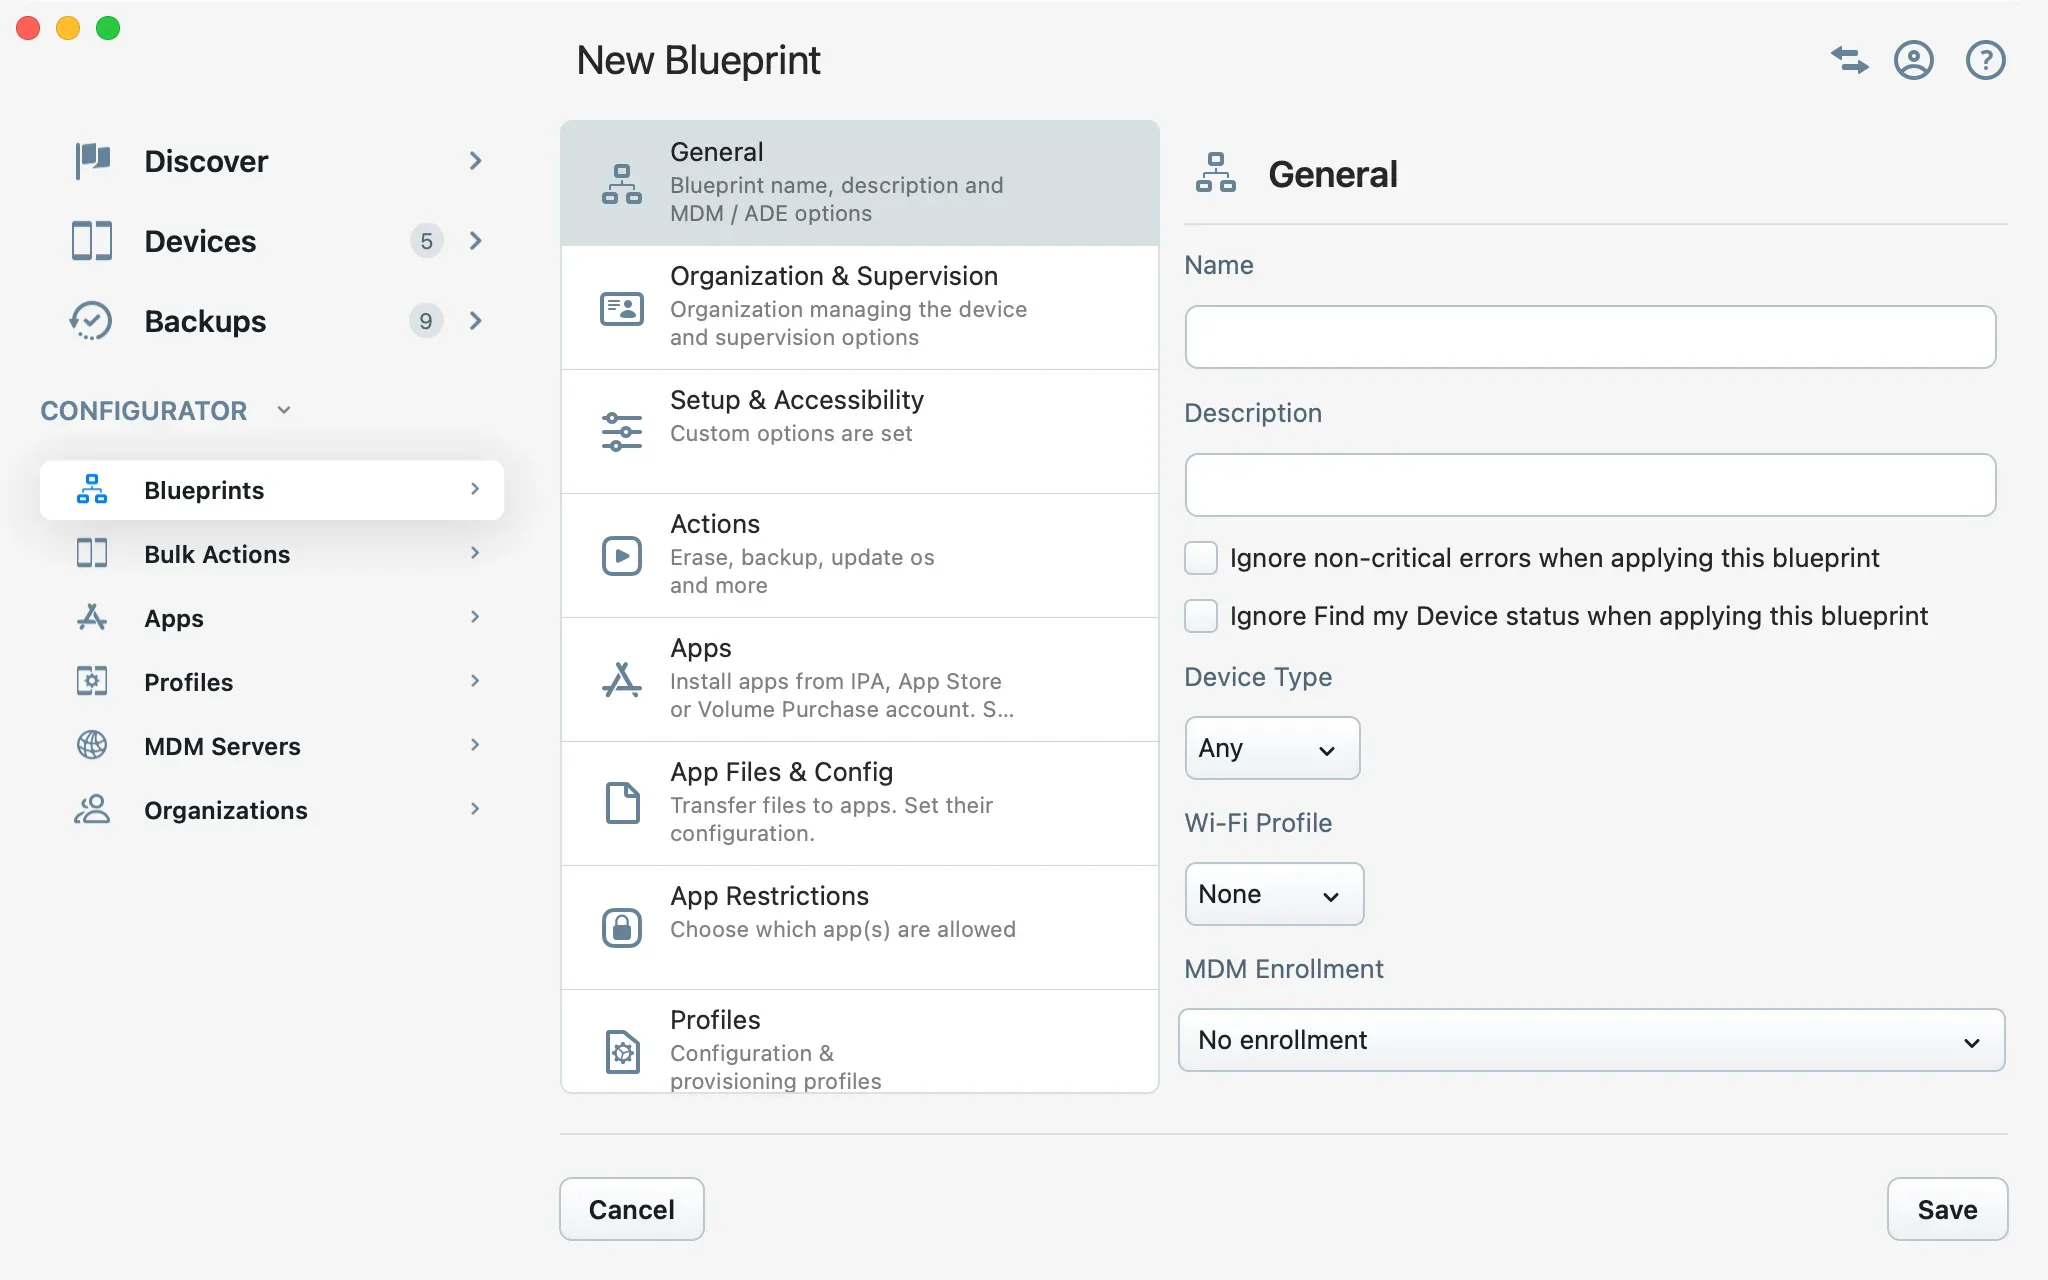Collapse the CONFIGURATOR section
The image size is (2048, 1280).
(x=283, y=410)
